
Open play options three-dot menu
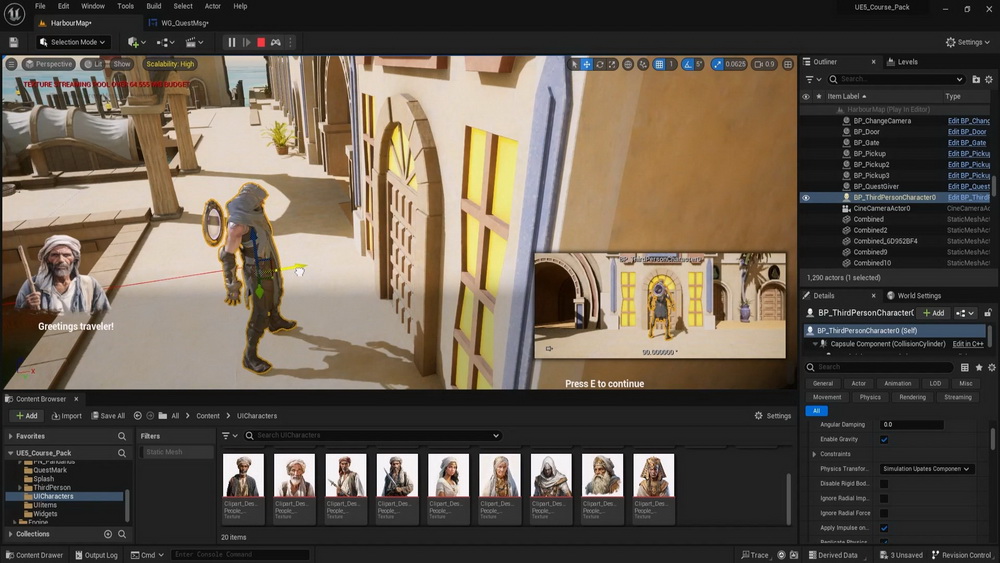290,42
